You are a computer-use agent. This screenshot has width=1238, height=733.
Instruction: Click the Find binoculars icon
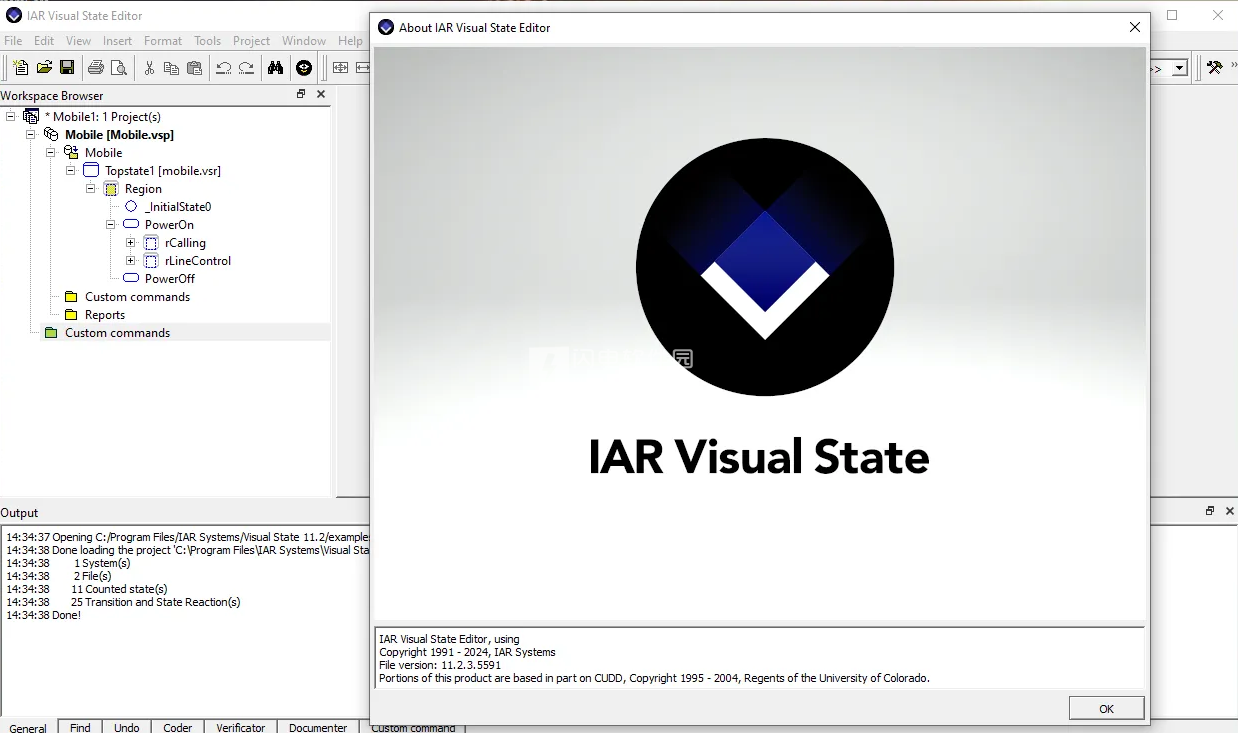[x=275, y=68]
